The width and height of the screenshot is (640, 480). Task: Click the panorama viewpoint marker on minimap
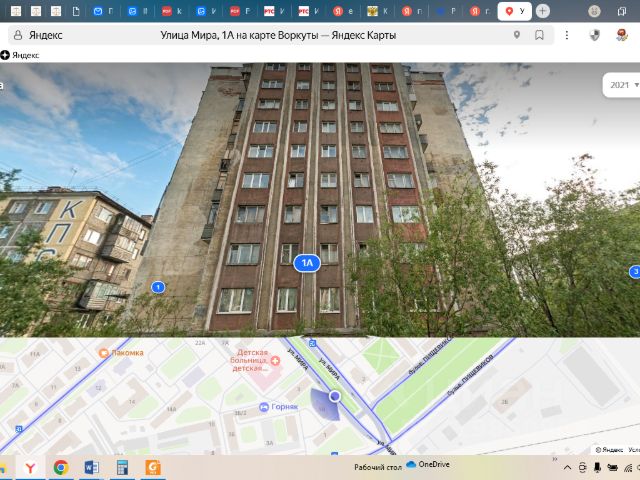pyautogui.click(x=335, y=396)
